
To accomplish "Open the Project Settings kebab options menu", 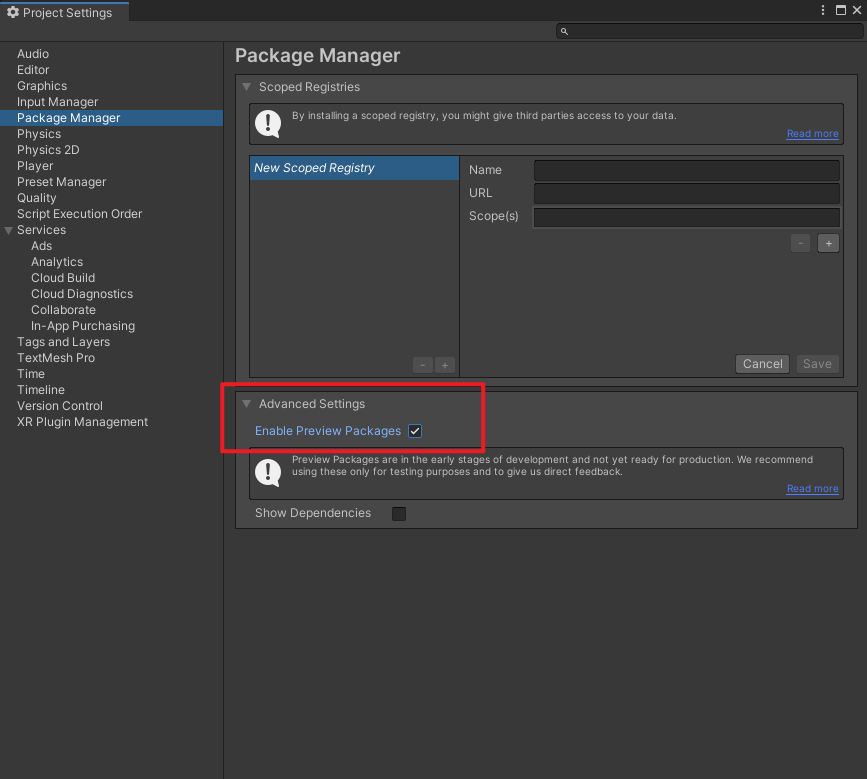I will 823,11.
